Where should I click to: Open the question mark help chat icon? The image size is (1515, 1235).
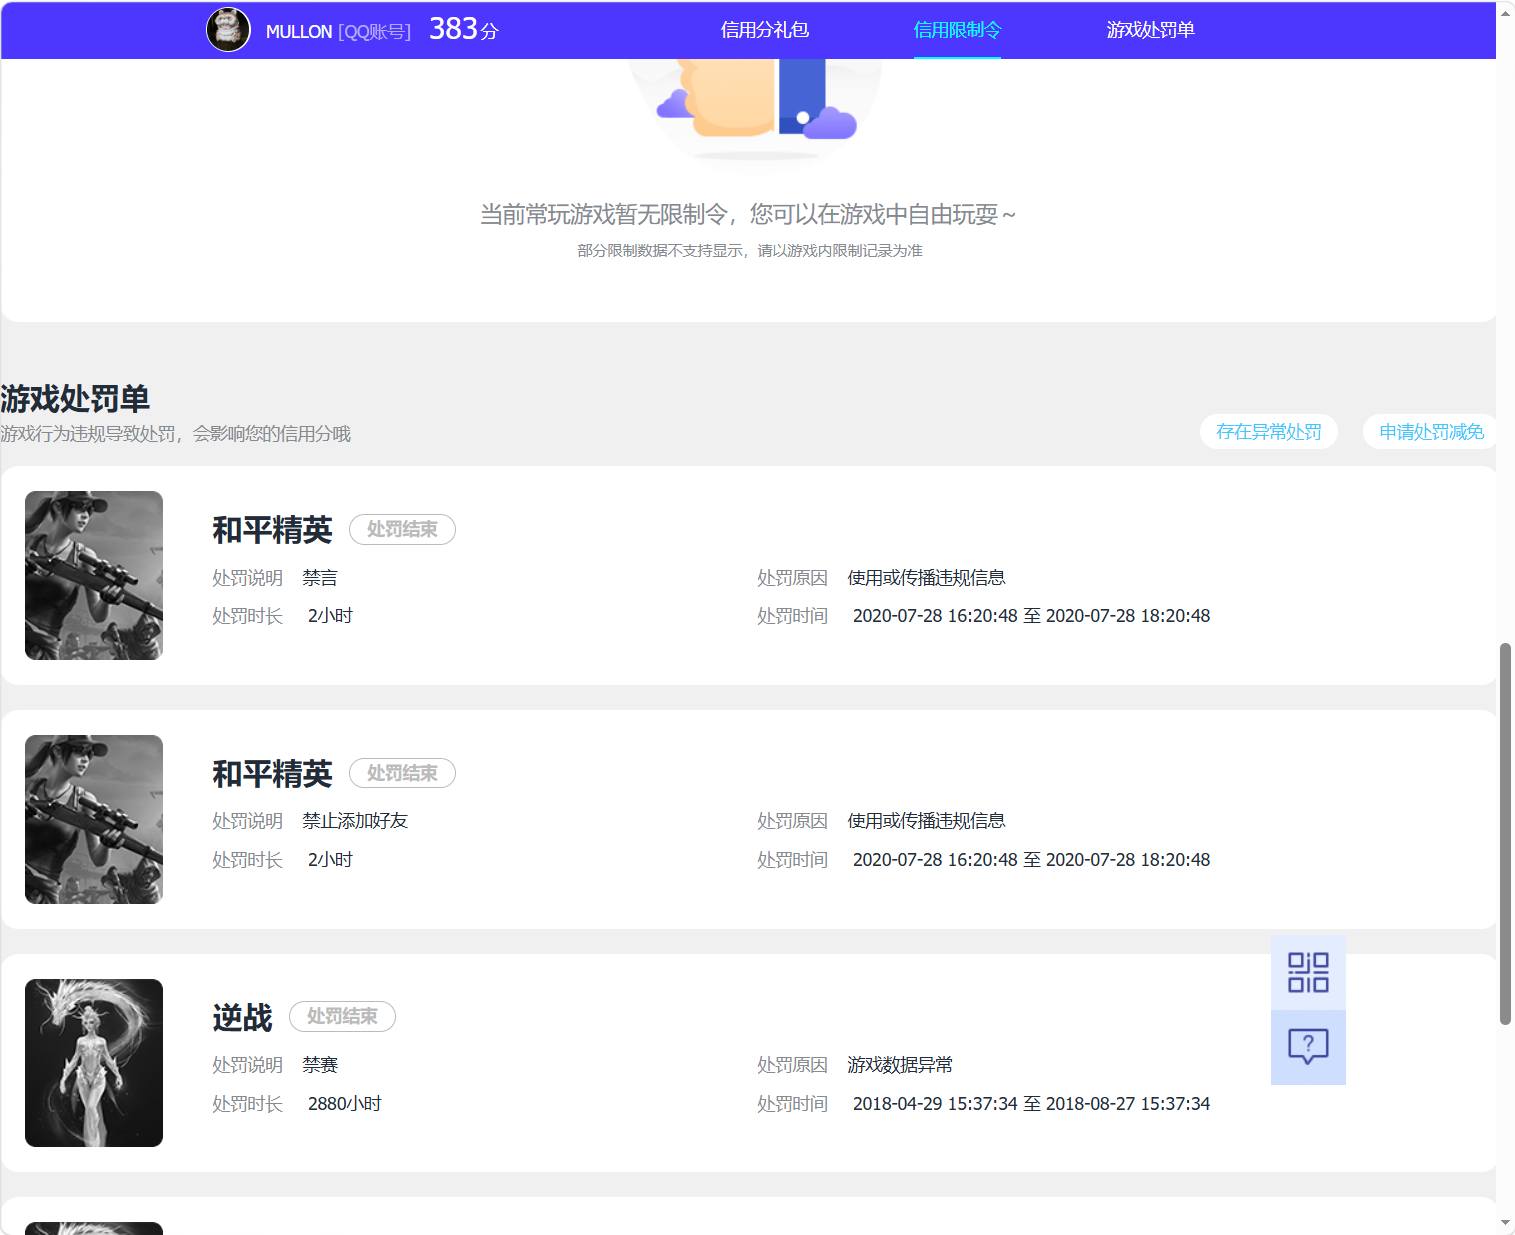[x=1308, y=1047]
